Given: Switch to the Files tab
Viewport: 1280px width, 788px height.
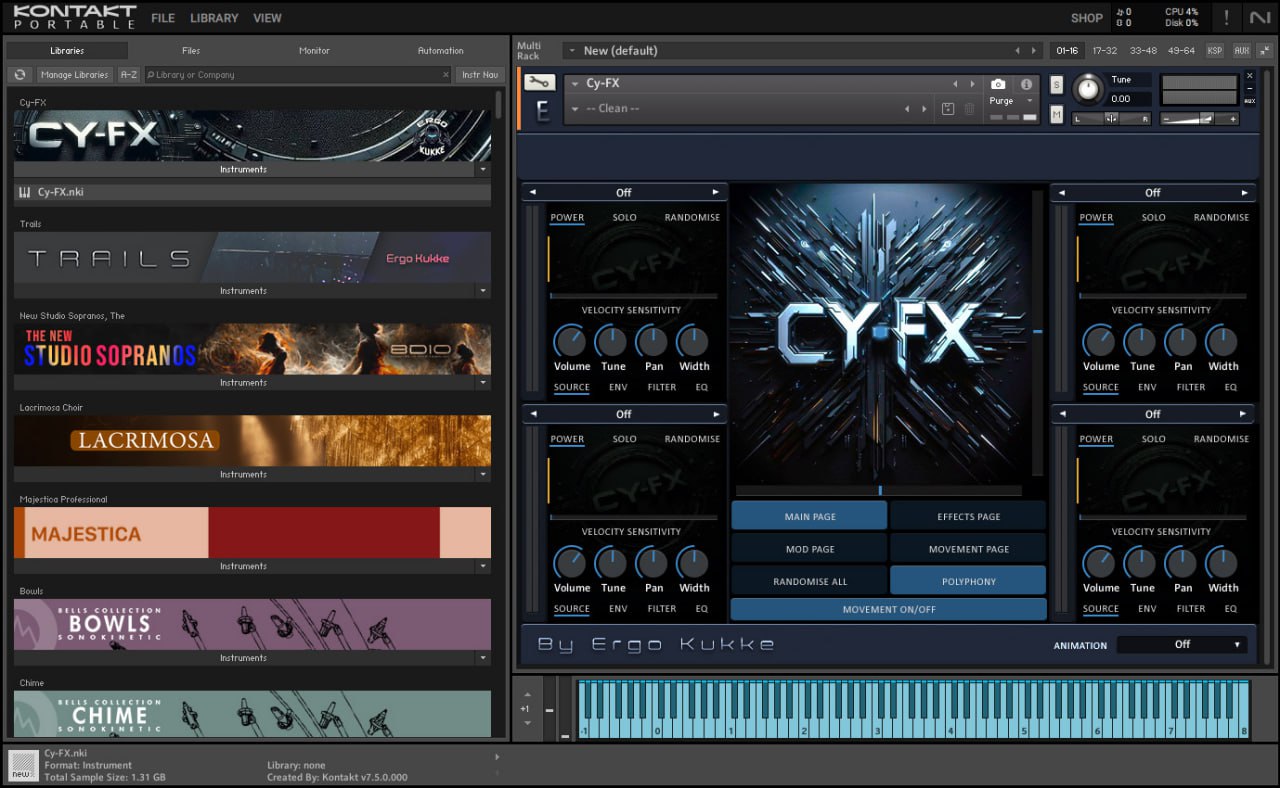Looking at the screenshot, I should click(191, 50).
